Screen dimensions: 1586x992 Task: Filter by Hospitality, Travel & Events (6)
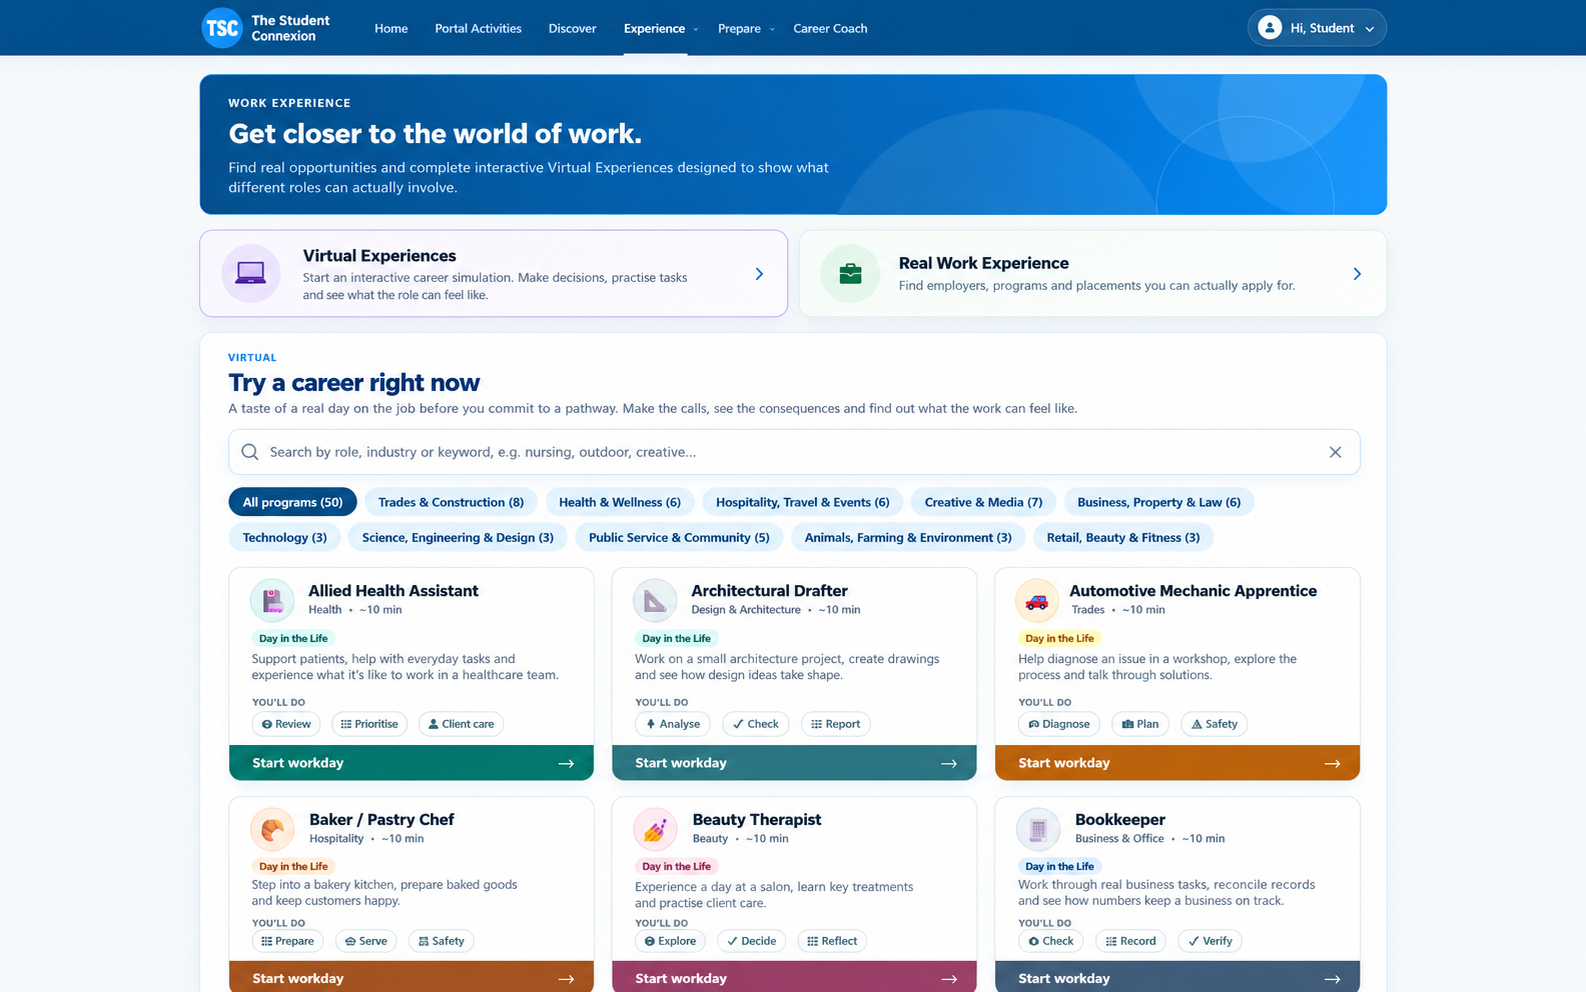click(803, 502)
